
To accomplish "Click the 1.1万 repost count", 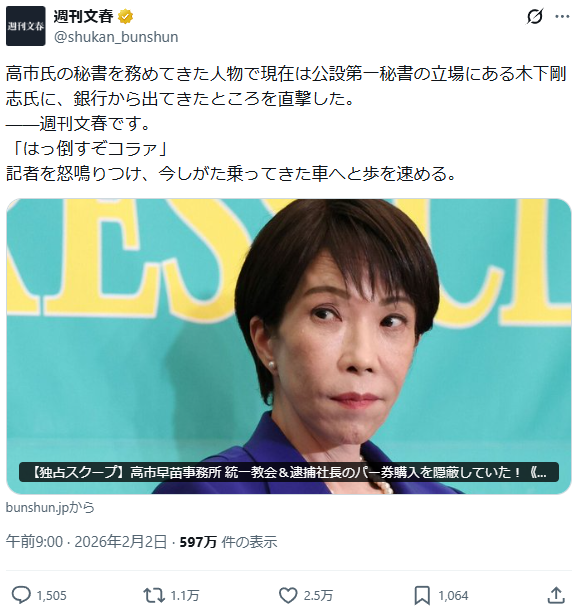I will [x=185, y=596].
